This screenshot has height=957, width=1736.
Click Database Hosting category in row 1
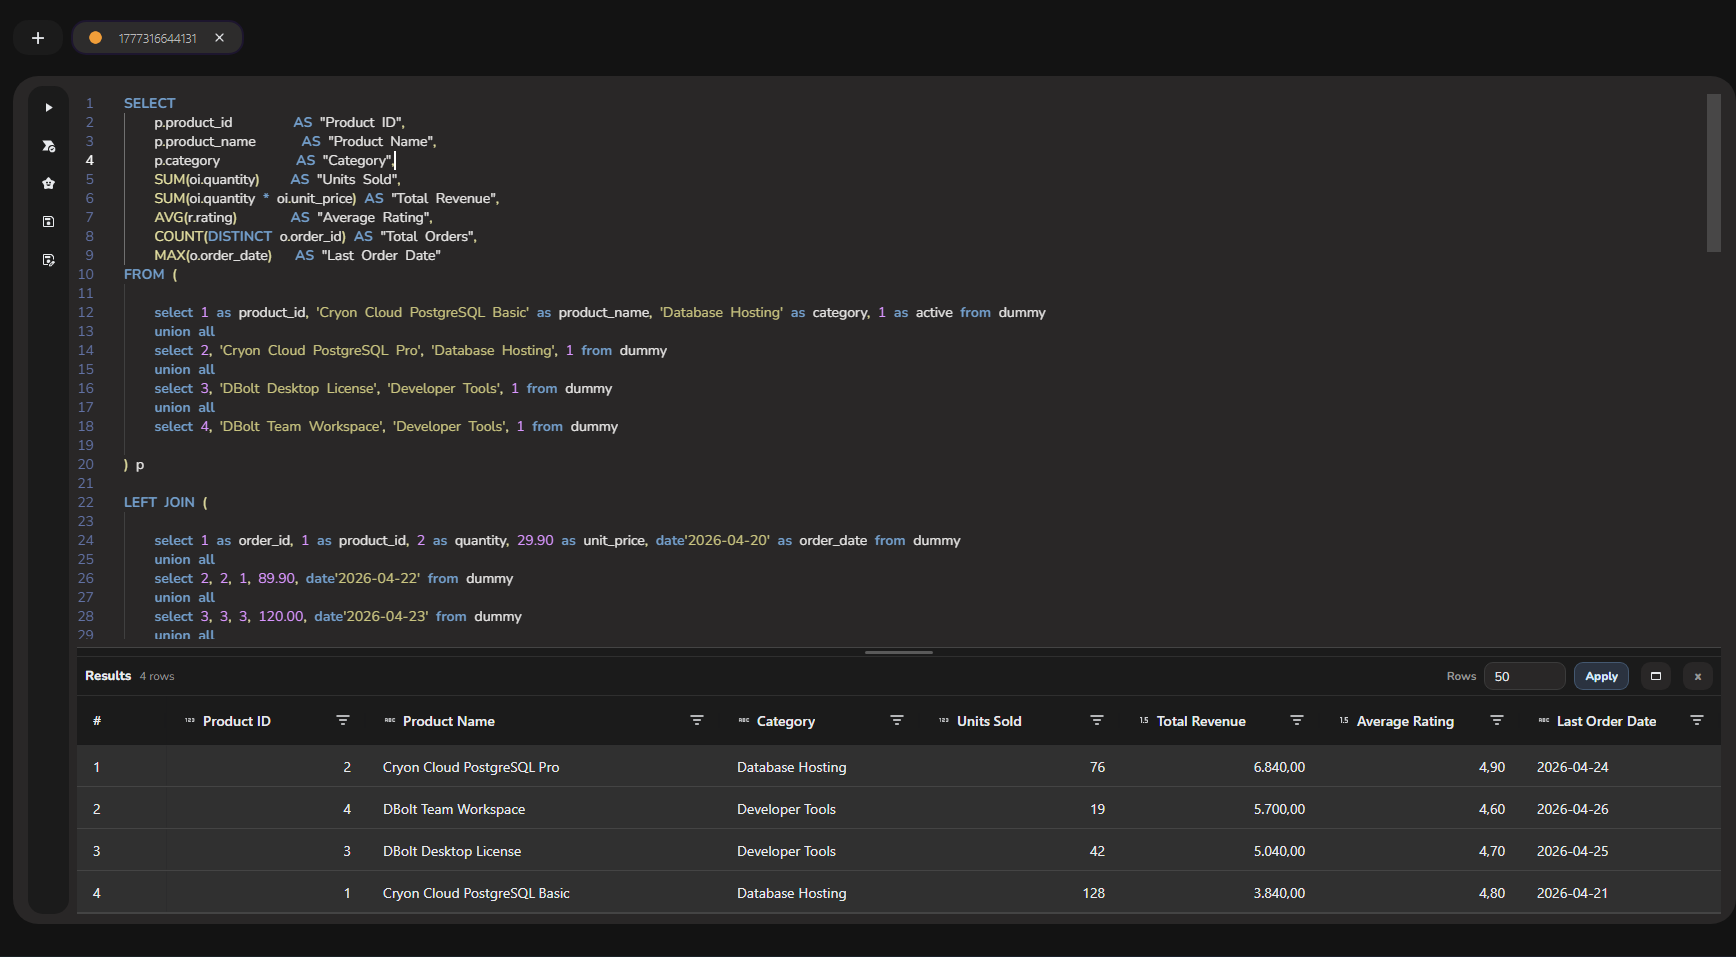tap(792, 767)
